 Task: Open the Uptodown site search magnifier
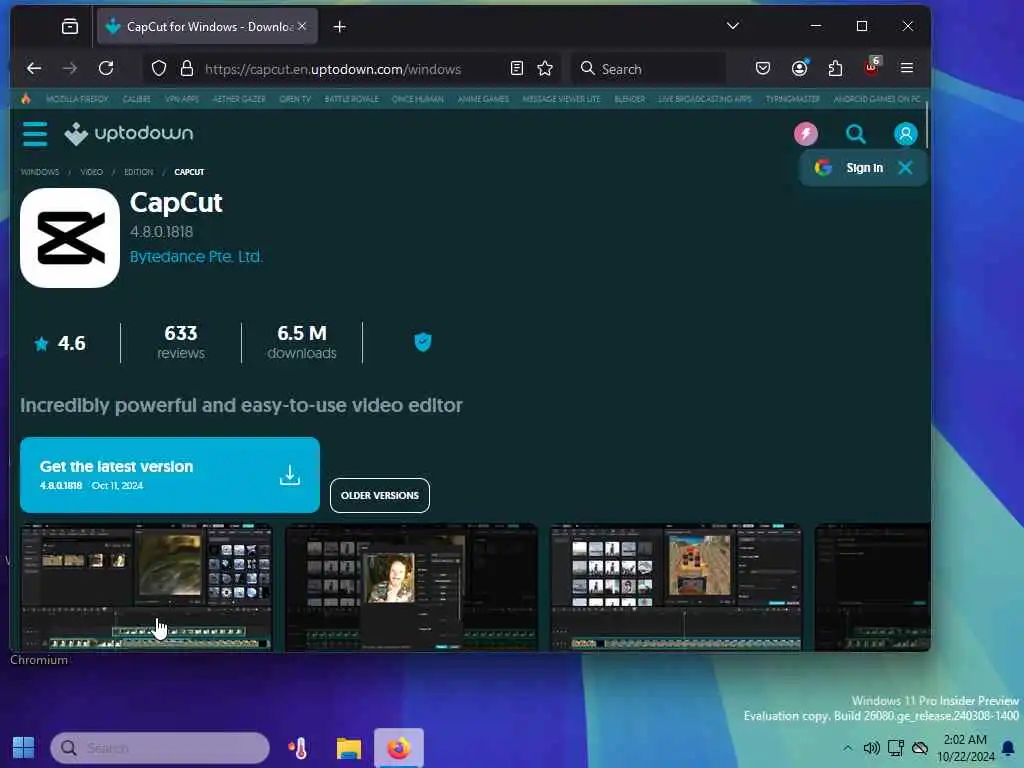(856, 134)
